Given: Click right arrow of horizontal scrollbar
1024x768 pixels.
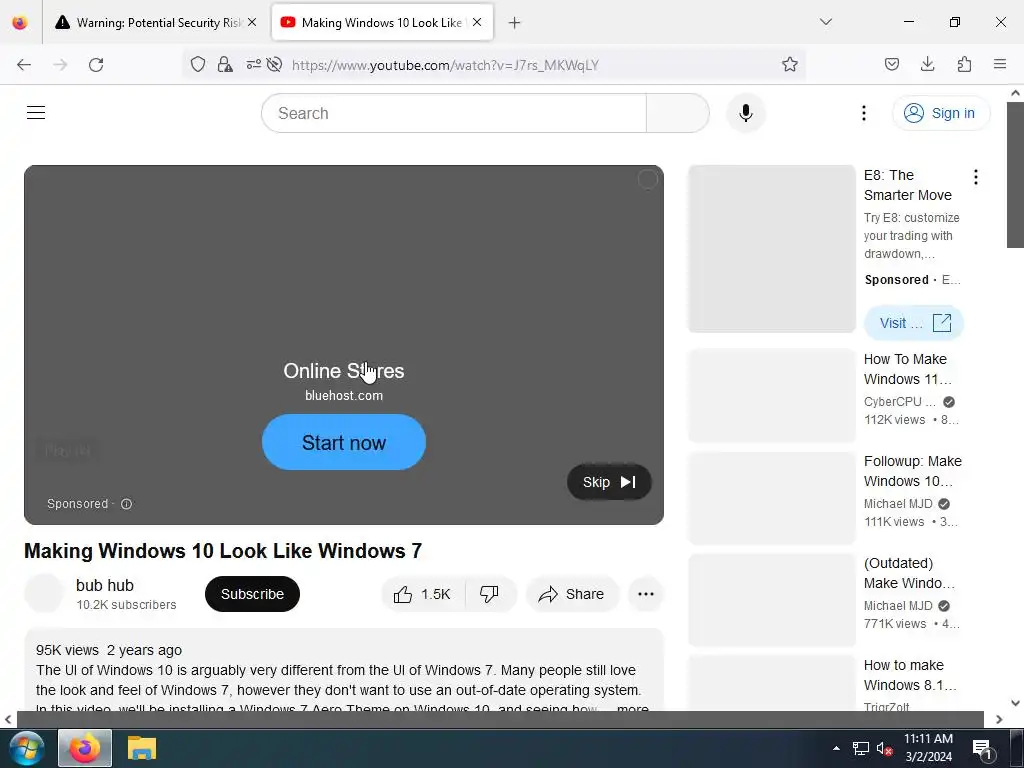Looking at the screenshot, I should [999, 720].
